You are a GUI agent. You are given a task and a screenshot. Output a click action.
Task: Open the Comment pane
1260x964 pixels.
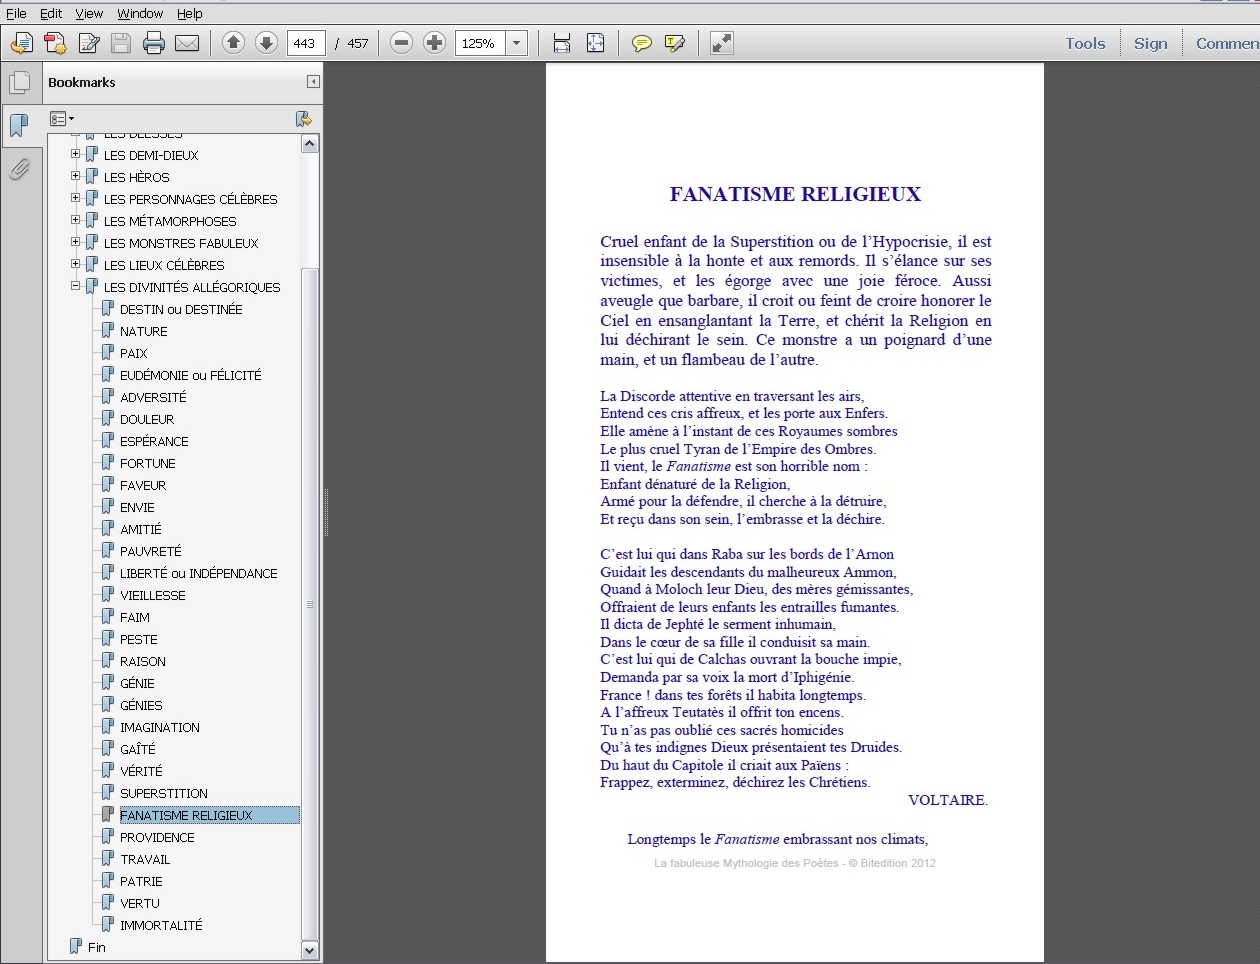[x=1227, y=43]
